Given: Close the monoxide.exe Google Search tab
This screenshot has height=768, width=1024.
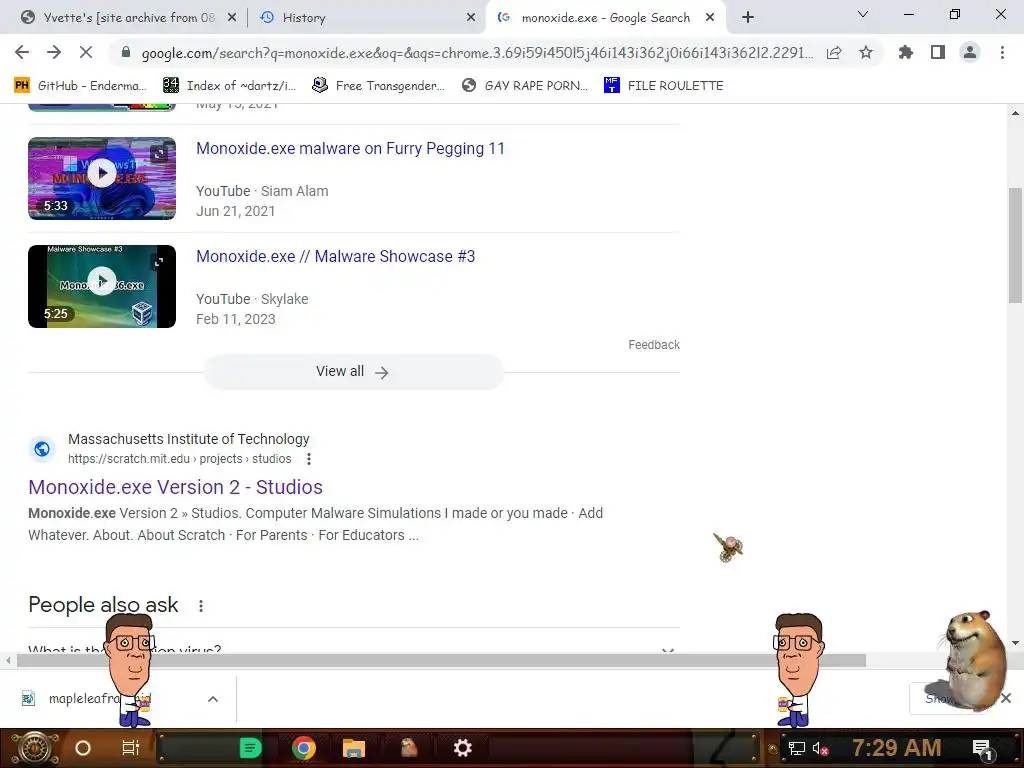Looking at the screenshot, I should [x=710, y=18].
